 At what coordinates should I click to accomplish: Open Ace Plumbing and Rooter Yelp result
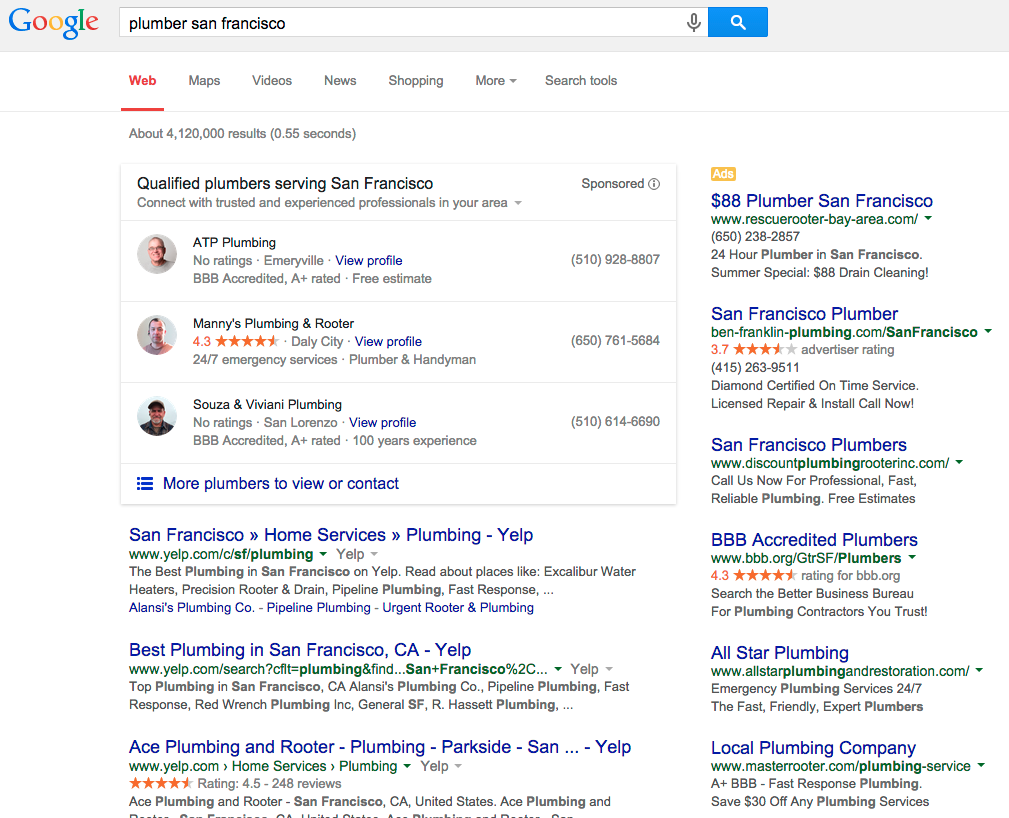[380, 747]
